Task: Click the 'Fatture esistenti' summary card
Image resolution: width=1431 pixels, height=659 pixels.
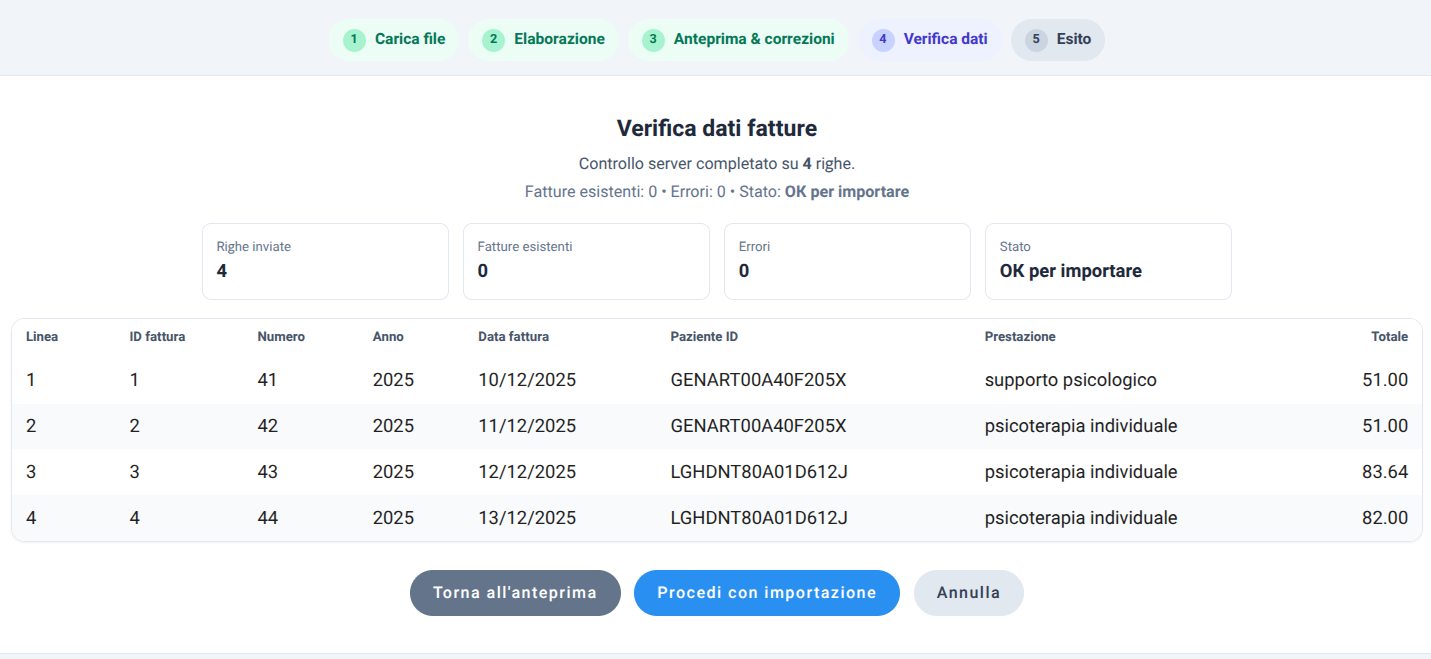Action: pos(586,261)
